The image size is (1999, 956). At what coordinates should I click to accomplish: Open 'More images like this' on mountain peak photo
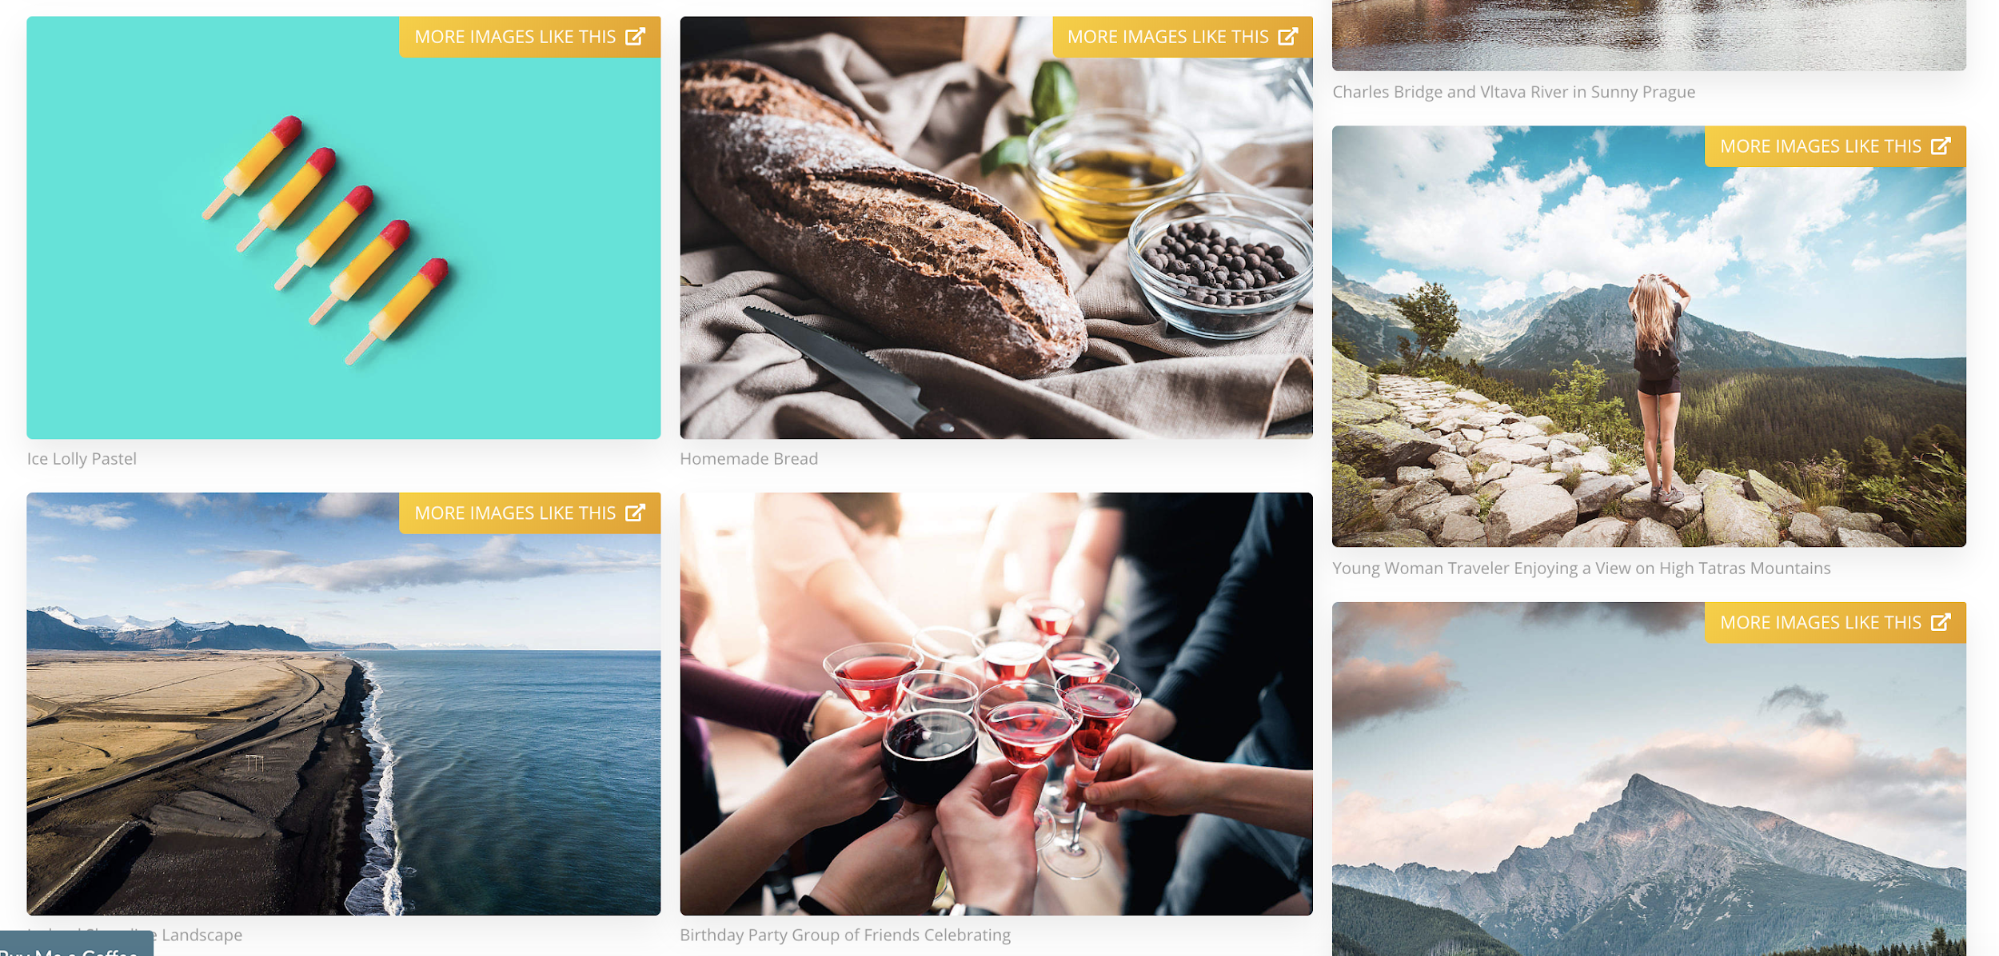pos(1835,622)
